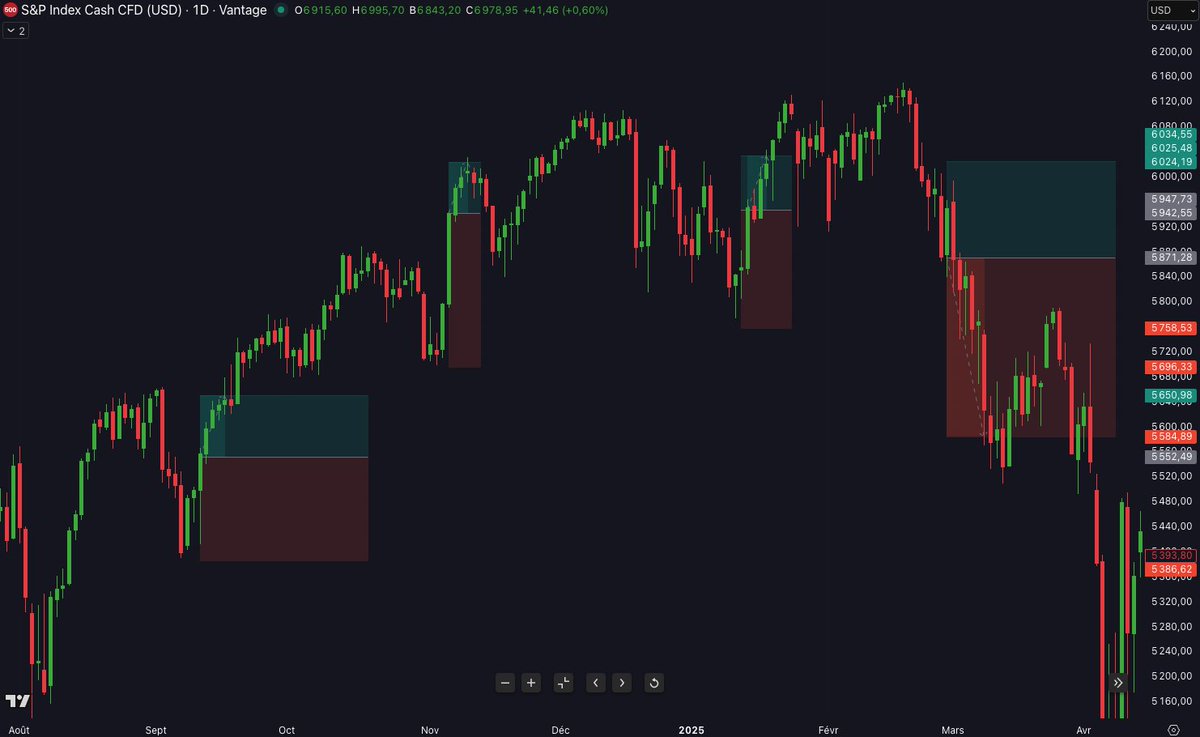Click the gray 5871,28 price label
Viewport: 1200px width, 737px height.
pos(1171,258)
